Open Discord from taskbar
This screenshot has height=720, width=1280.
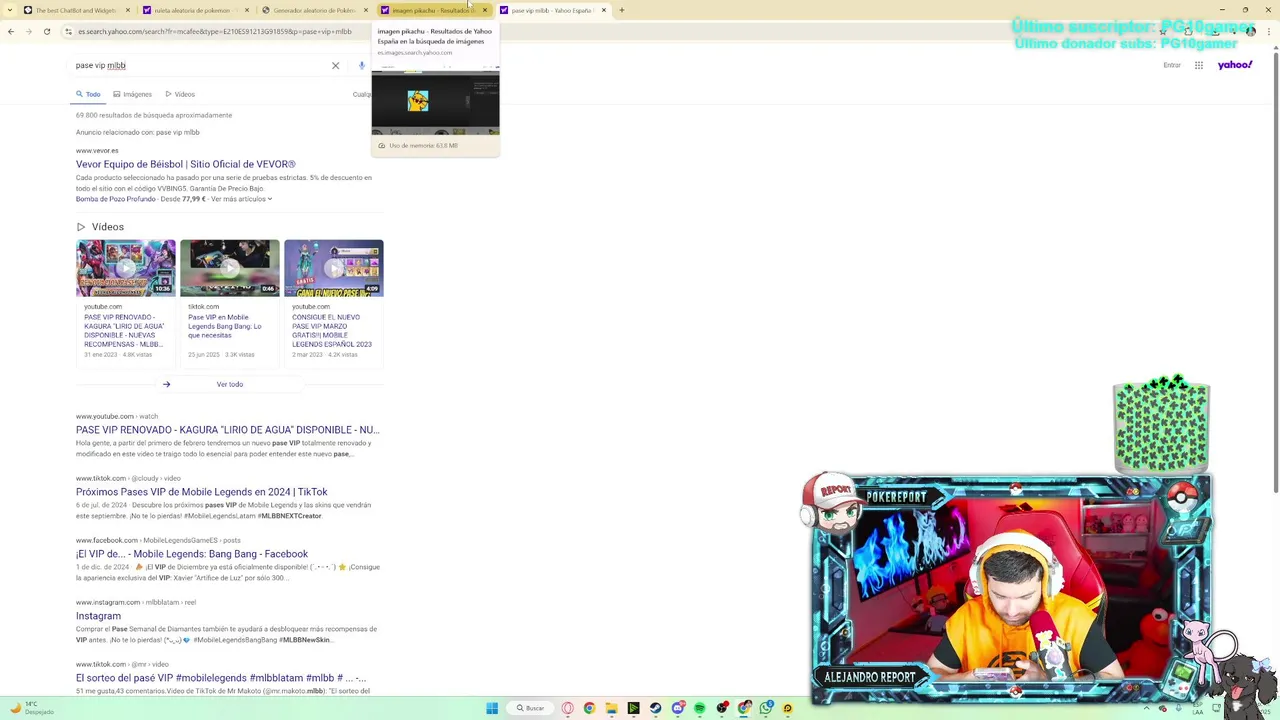(x=678, y=708)
